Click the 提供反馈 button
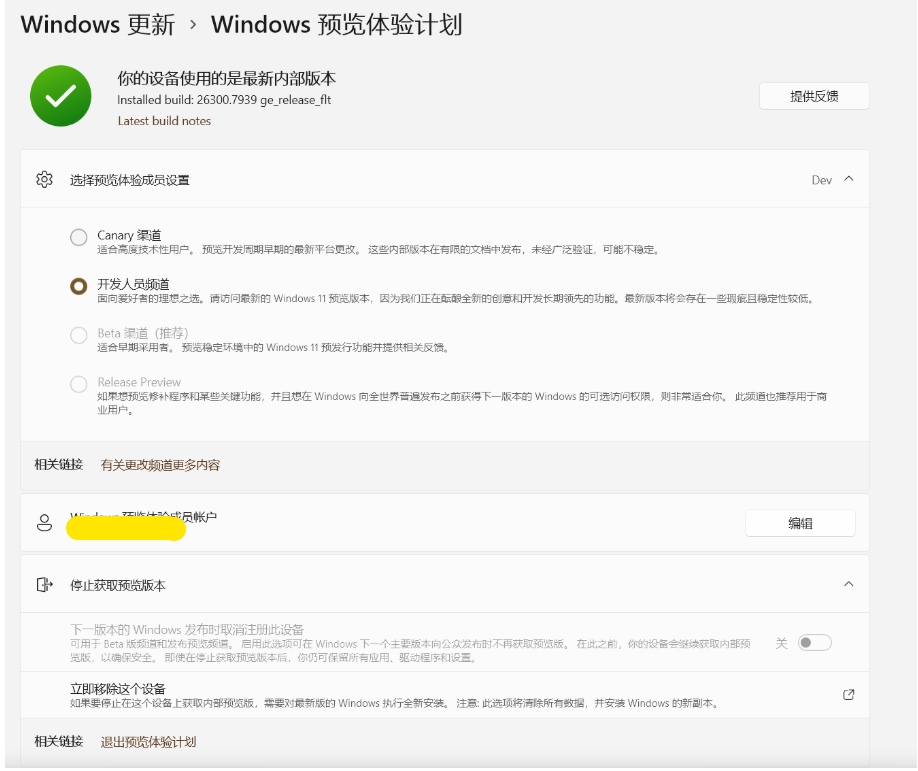The height and width of the screenshot is (771, 918). (814, 96)
